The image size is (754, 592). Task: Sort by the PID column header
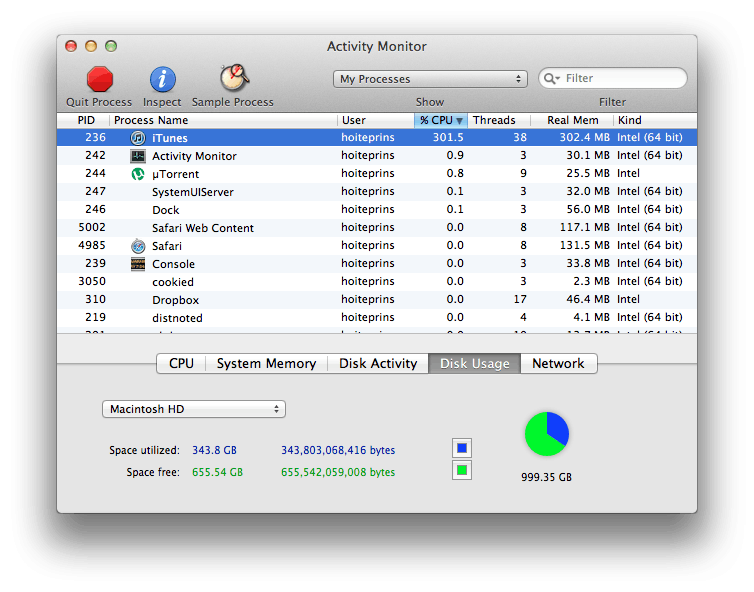(84, 120)
